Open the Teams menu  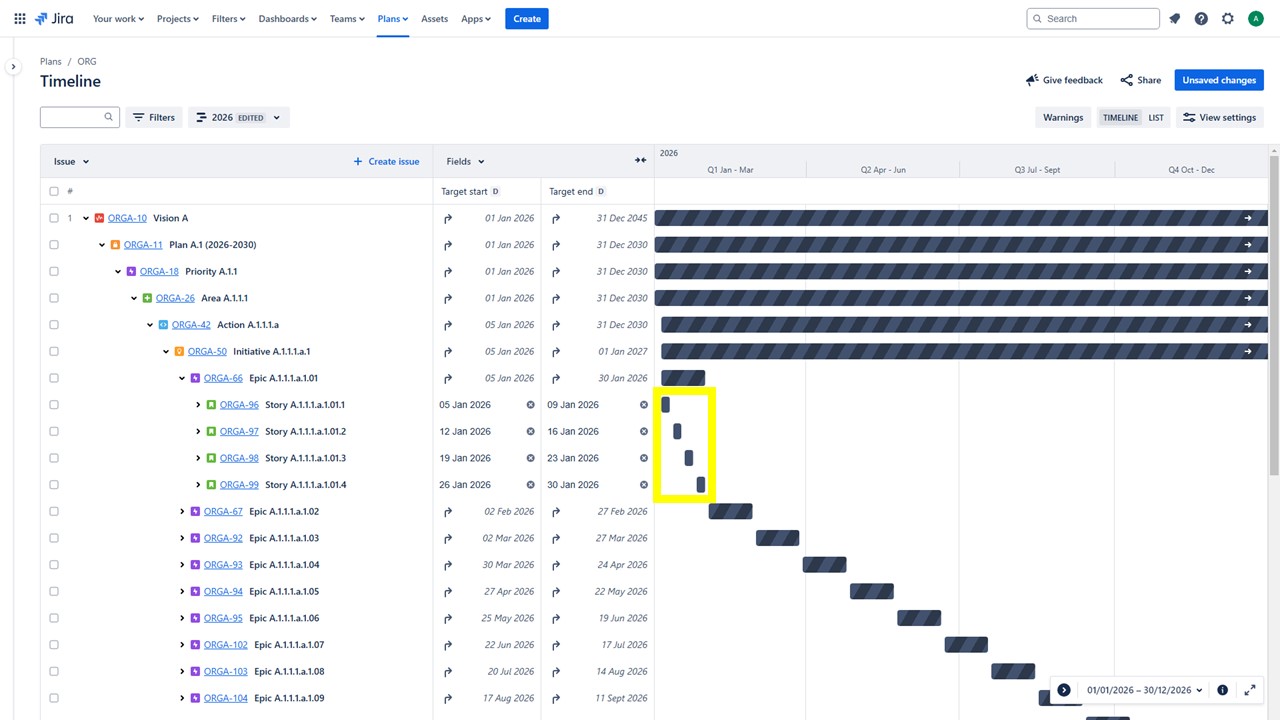click(x=347, y=19)
